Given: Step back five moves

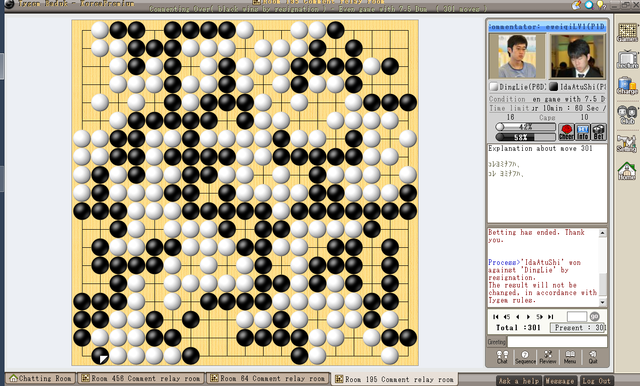Looking at the screenshot, I should click(x=507, y=317).
